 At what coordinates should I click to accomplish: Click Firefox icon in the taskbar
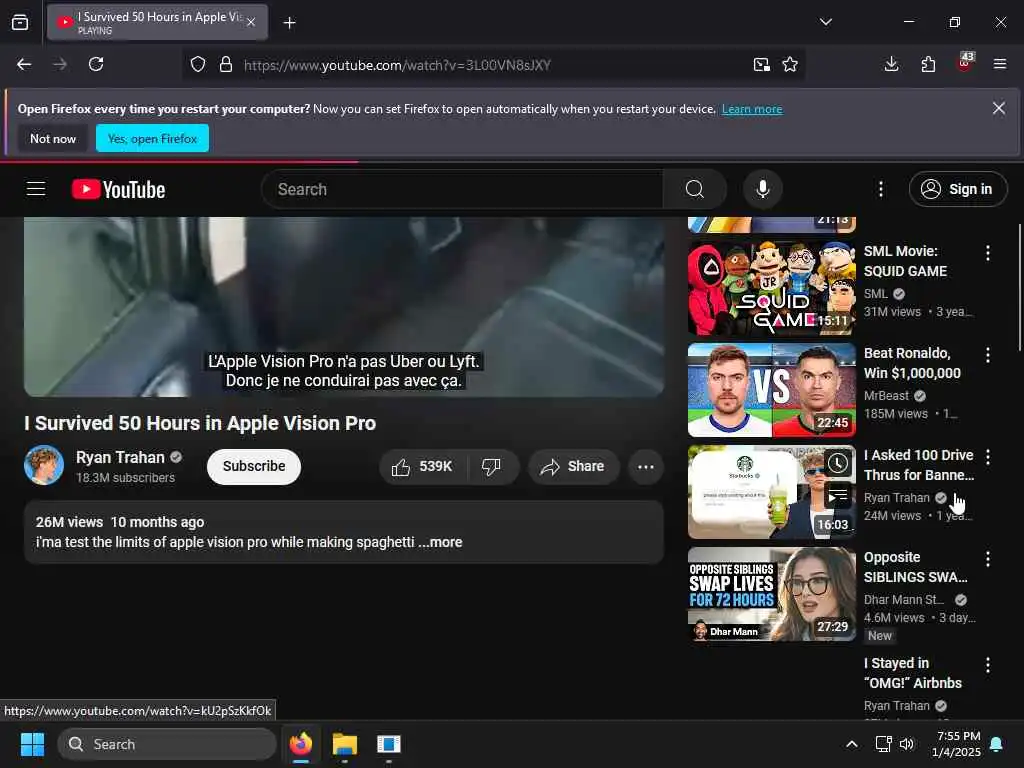(300, 744)
